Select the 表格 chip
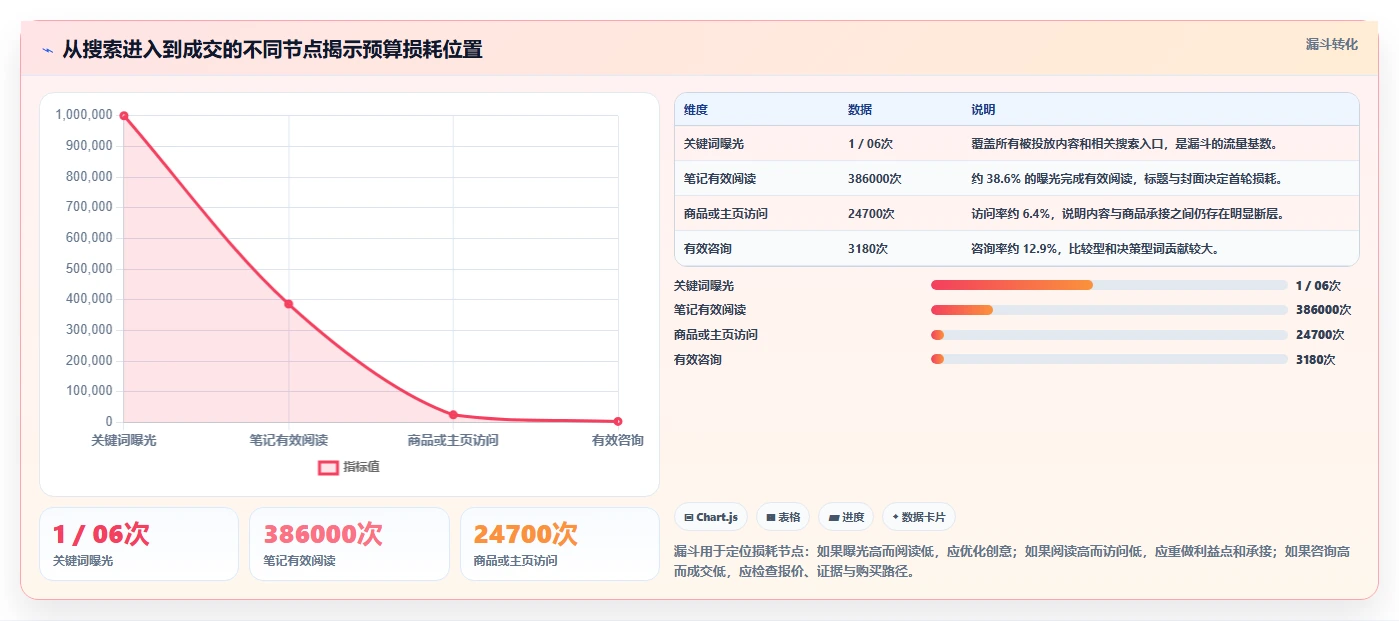Image resolution: width=1399 pixels, height=621 pixels. (x=783, y=517)
